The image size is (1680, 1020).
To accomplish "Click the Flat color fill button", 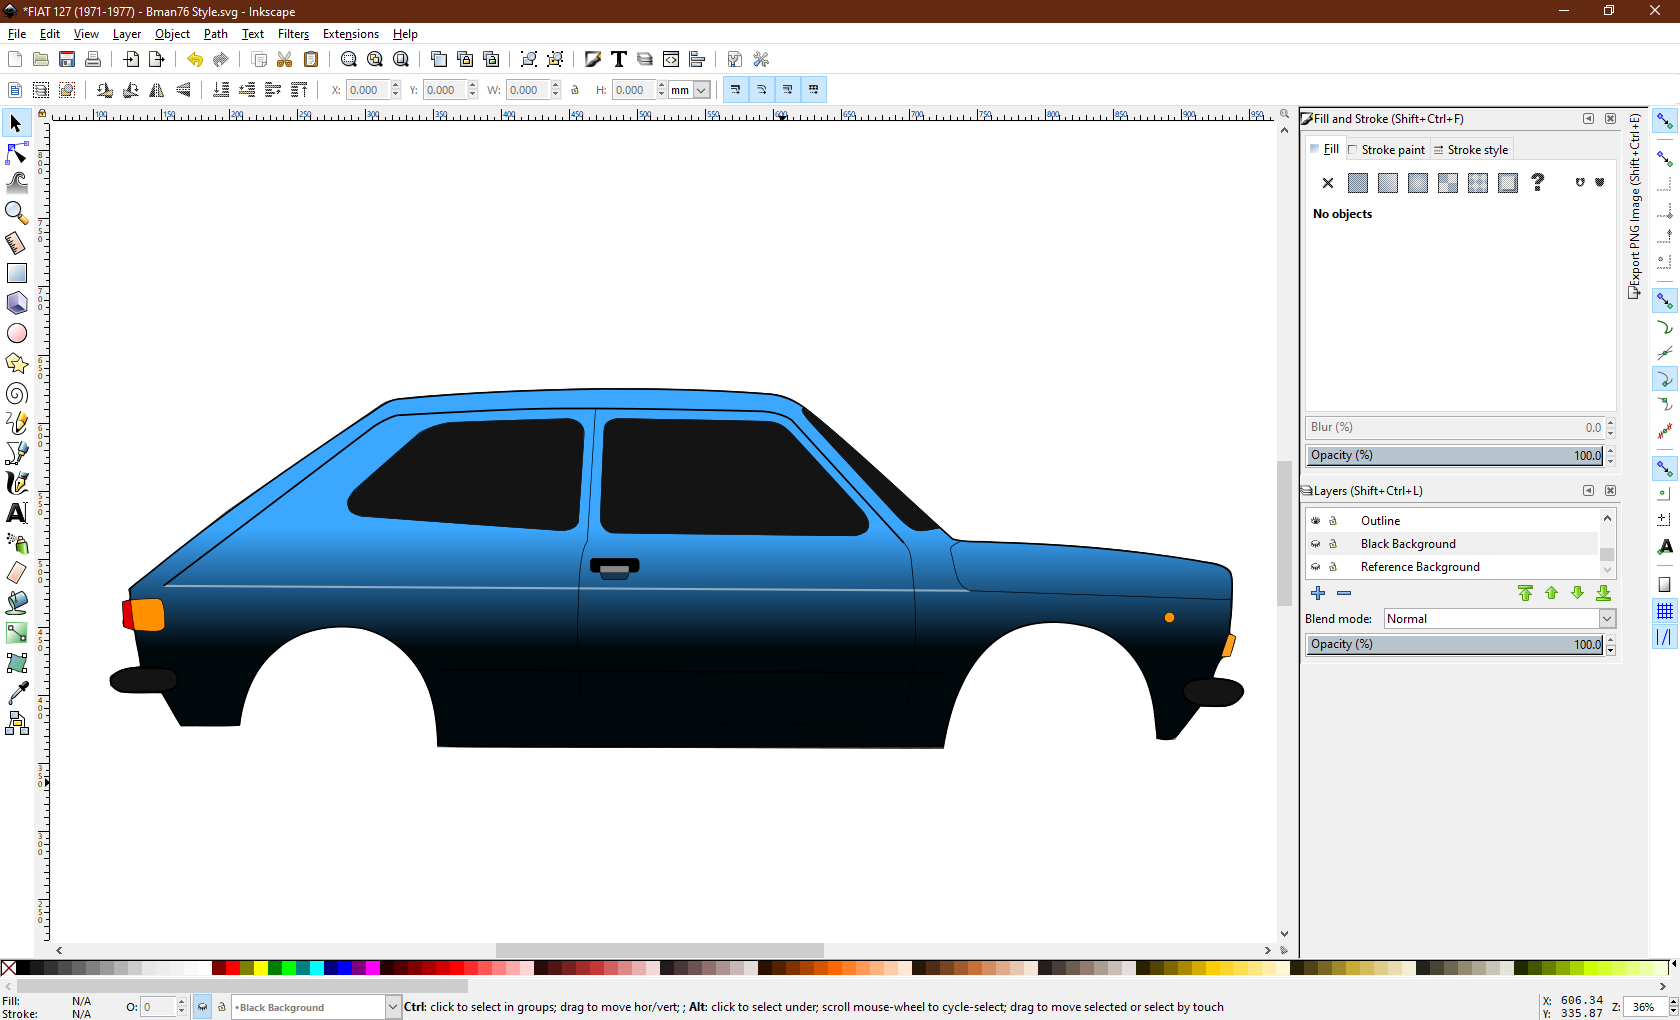I will (x=1358, y=183).
